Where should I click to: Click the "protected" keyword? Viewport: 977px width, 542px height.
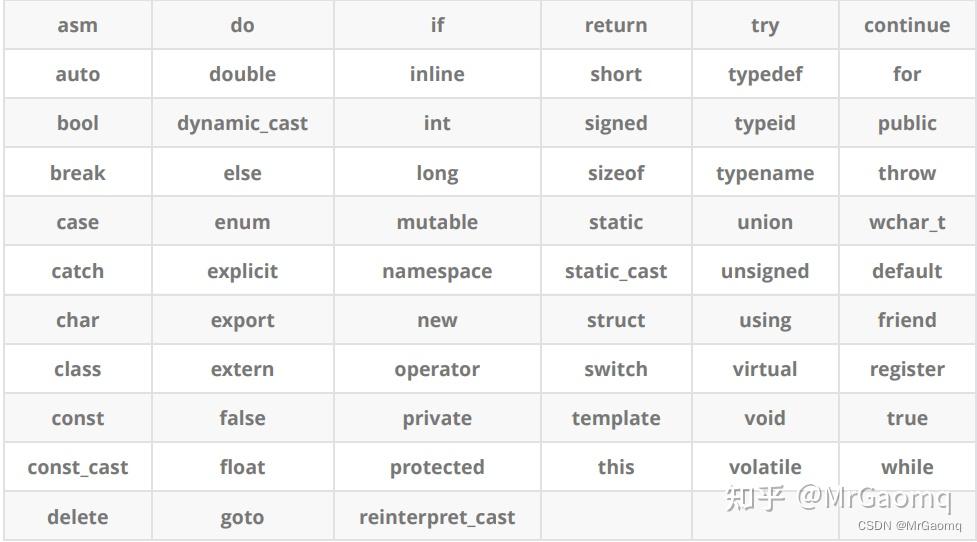[x=437, y=467]
